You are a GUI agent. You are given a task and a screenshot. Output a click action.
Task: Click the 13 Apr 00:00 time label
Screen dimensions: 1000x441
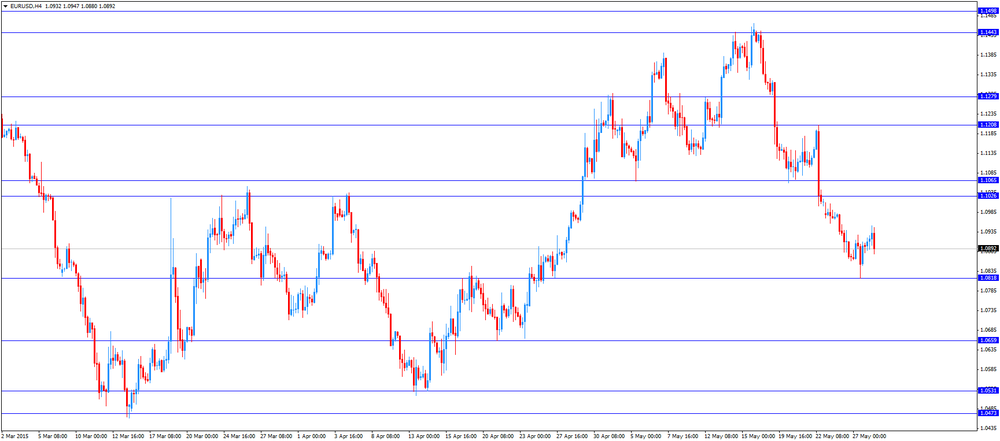(x=424, y=437)
